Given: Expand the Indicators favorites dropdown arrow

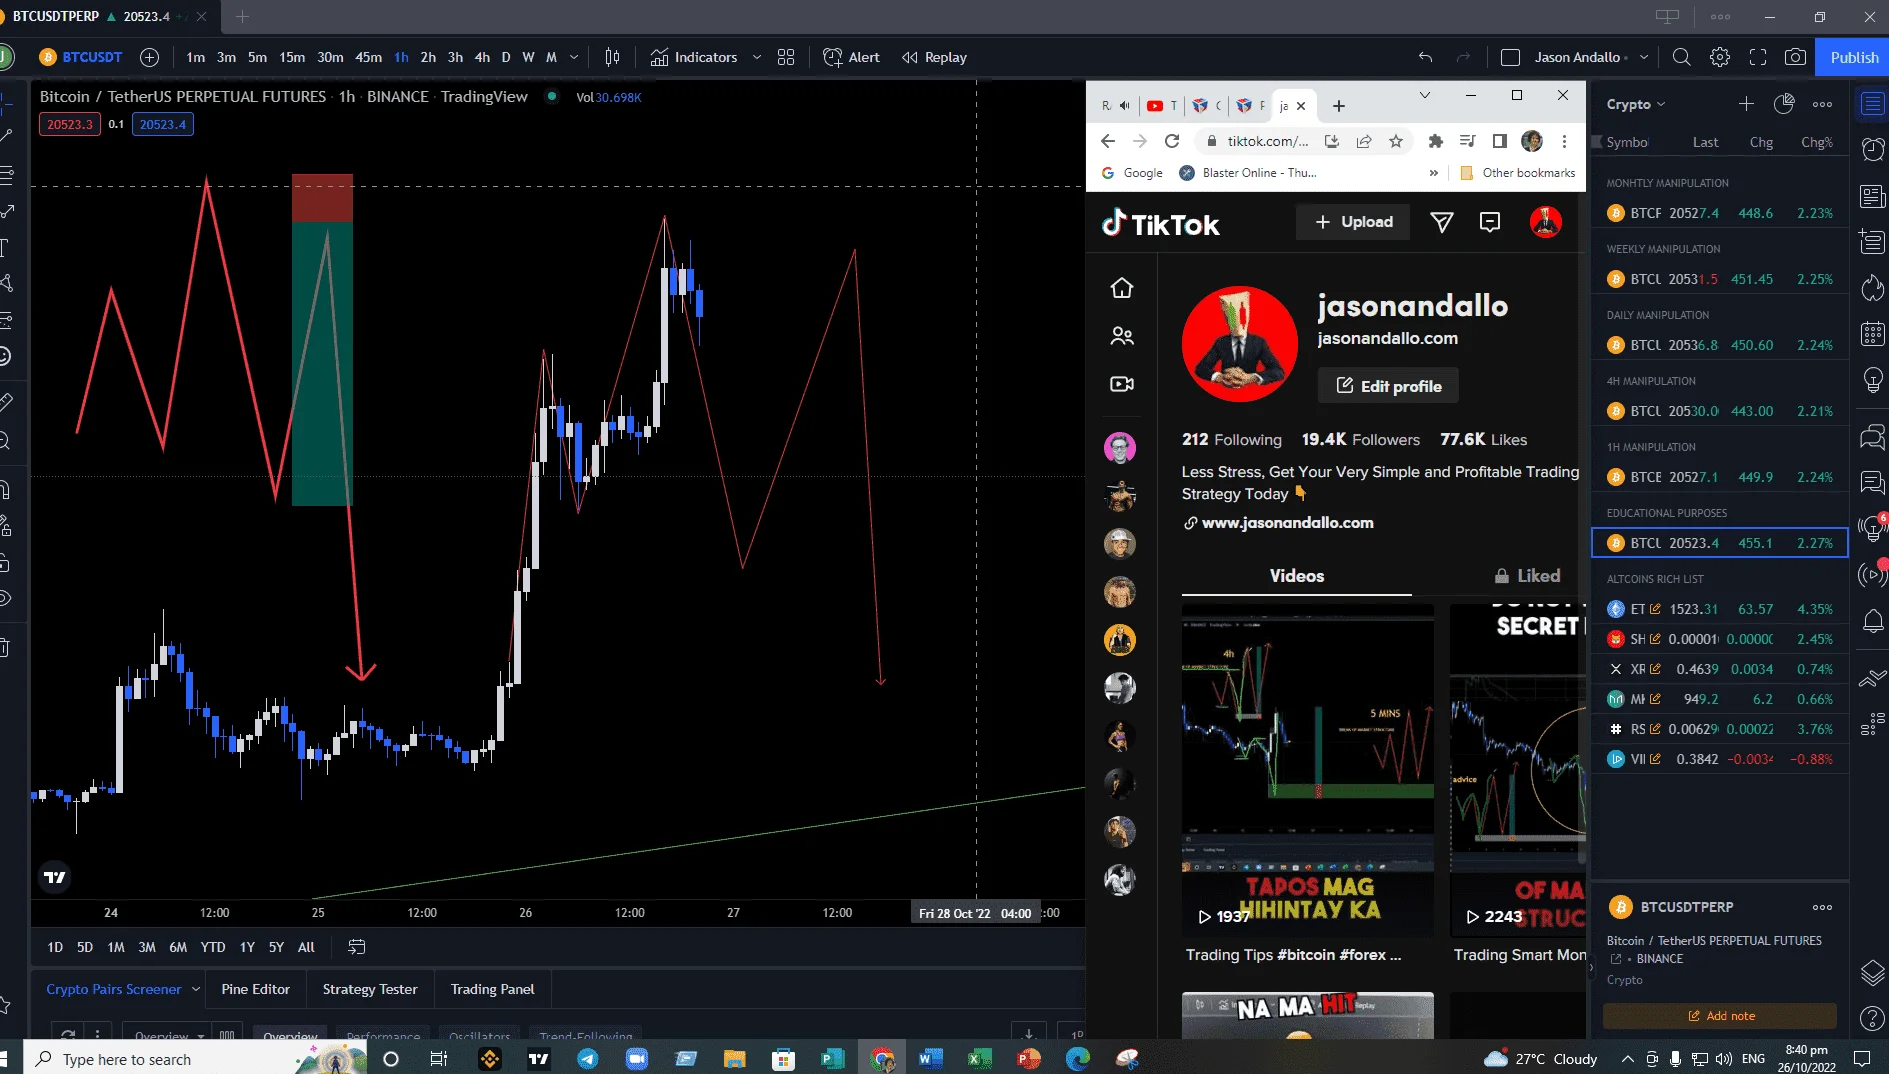Looking at the screenshot, I should click(757, 57).
